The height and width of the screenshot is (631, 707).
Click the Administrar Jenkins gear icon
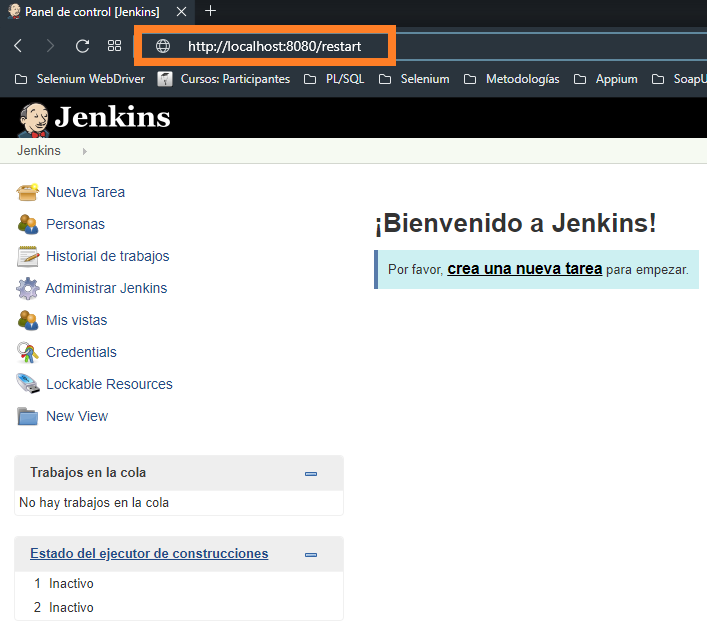[28, 288]
